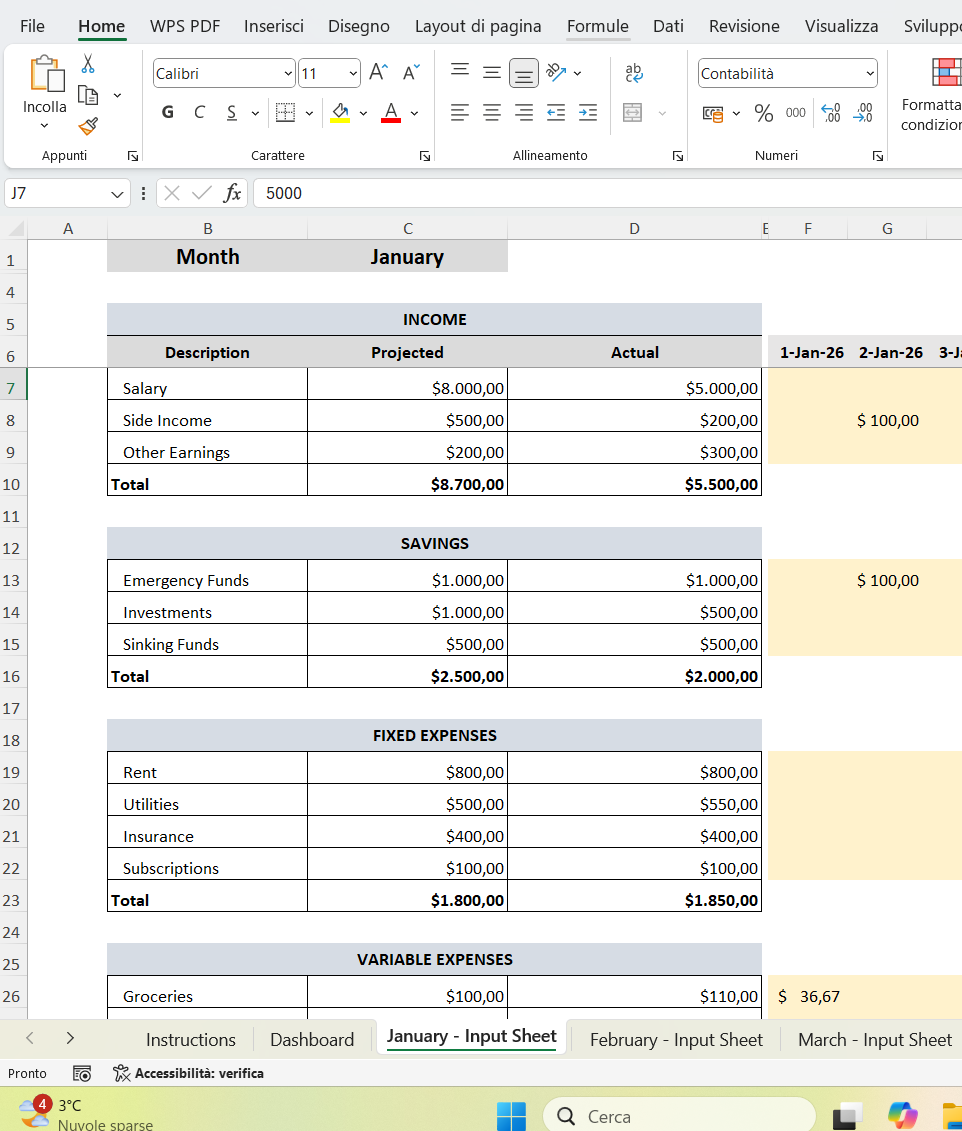Click the increase decimals icon

(830, 113)
